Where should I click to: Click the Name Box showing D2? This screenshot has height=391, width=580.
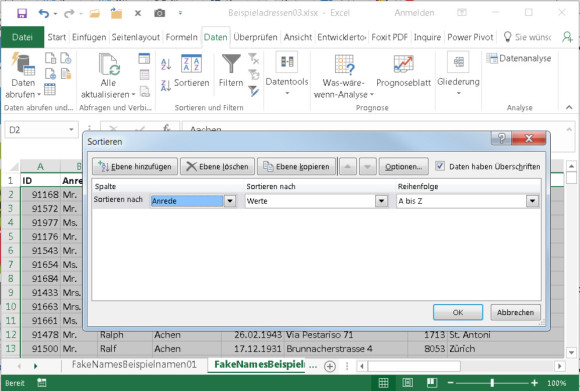click(36, 130)
